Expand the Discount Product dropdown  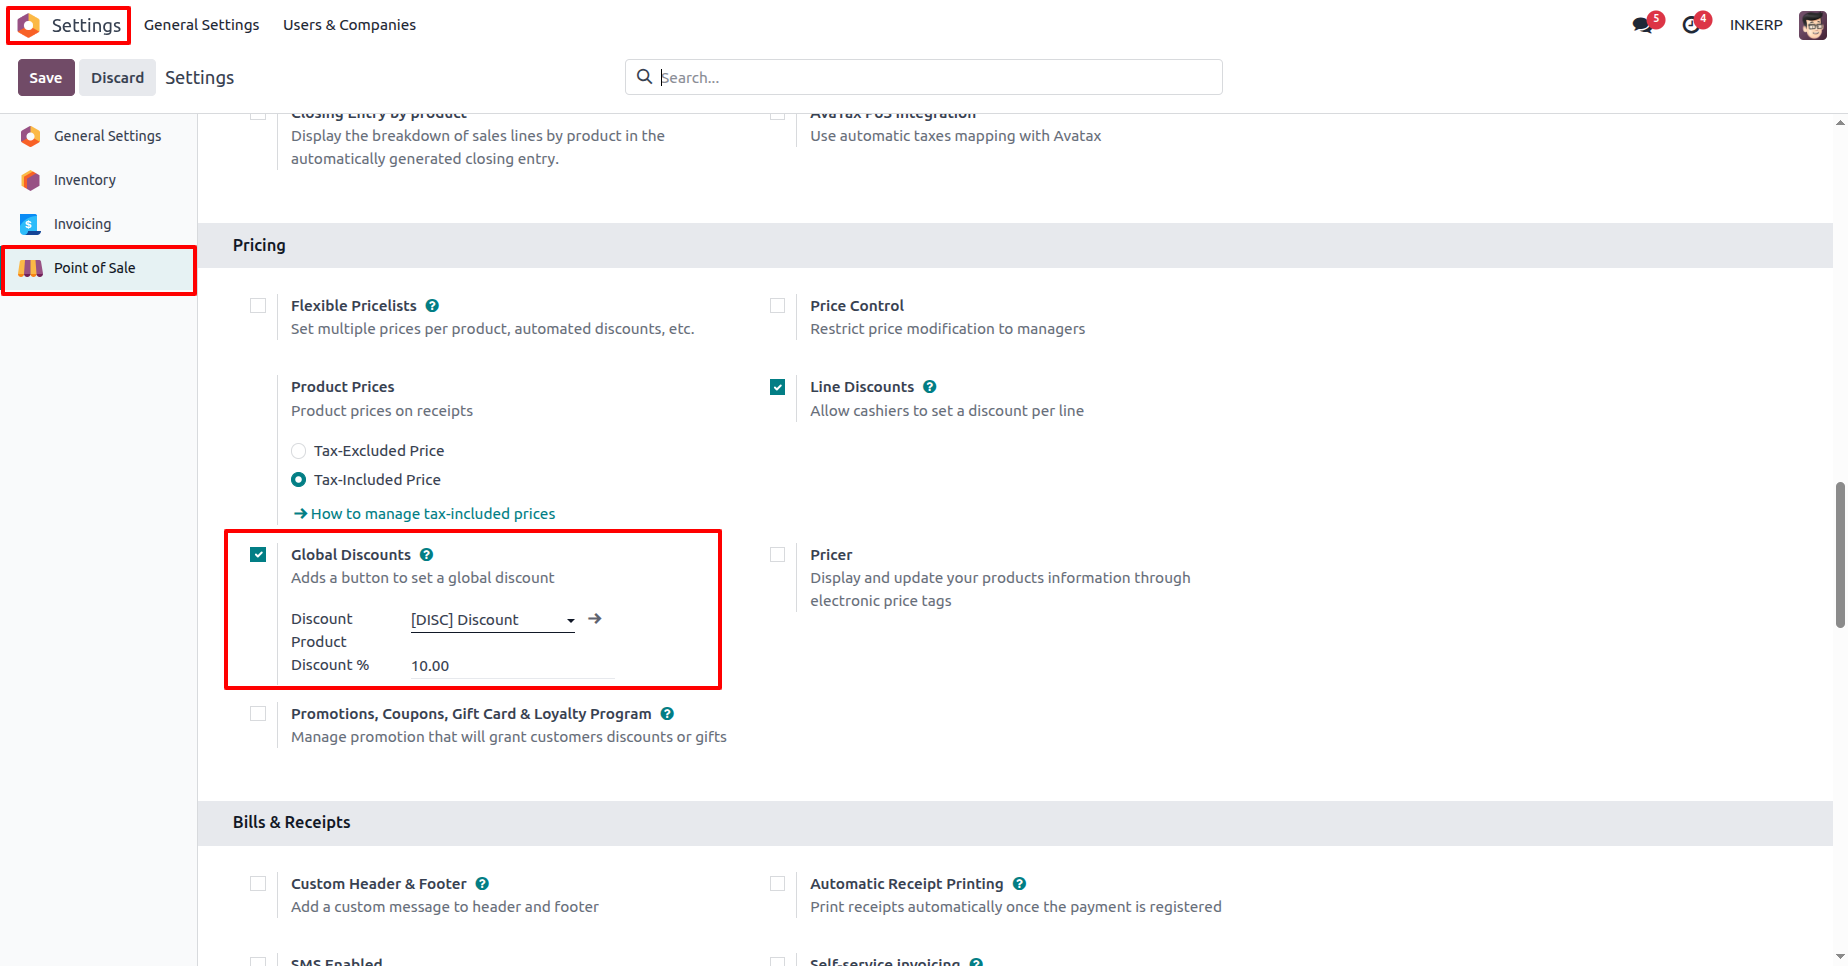point(493,620)
